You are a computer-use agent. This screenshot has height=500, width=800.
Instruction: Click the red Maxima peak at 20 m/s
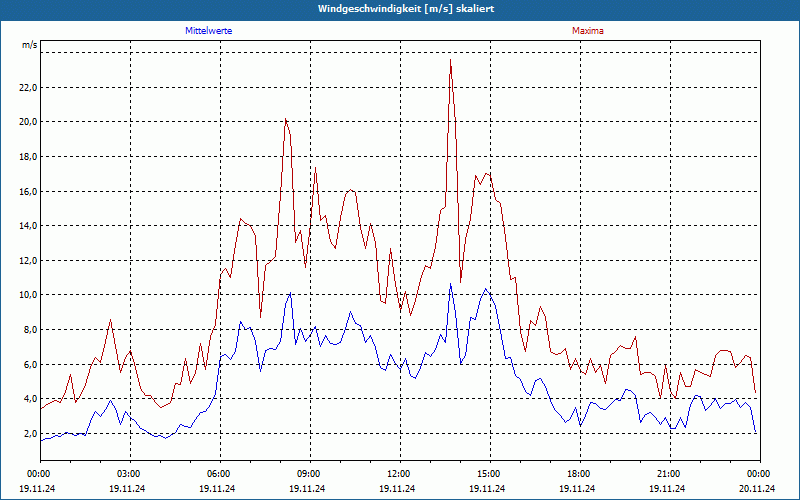pyautogui.click(x=286, y=119)
